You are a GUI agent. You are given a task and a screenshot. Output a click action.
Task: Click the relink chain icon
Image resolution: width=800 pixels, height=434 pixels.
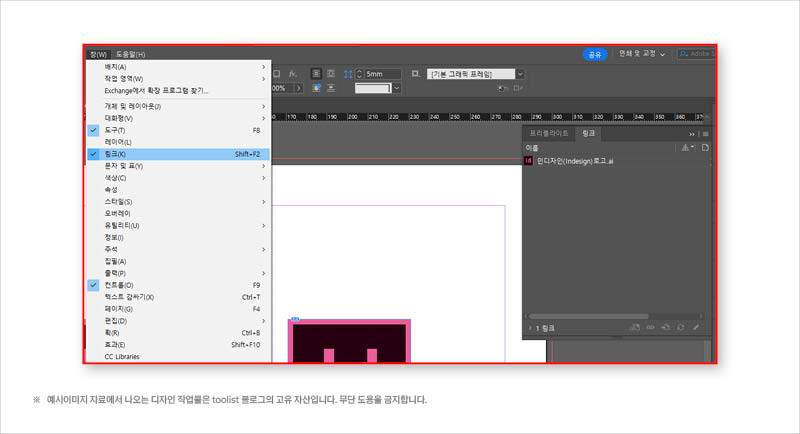(651, 327)
